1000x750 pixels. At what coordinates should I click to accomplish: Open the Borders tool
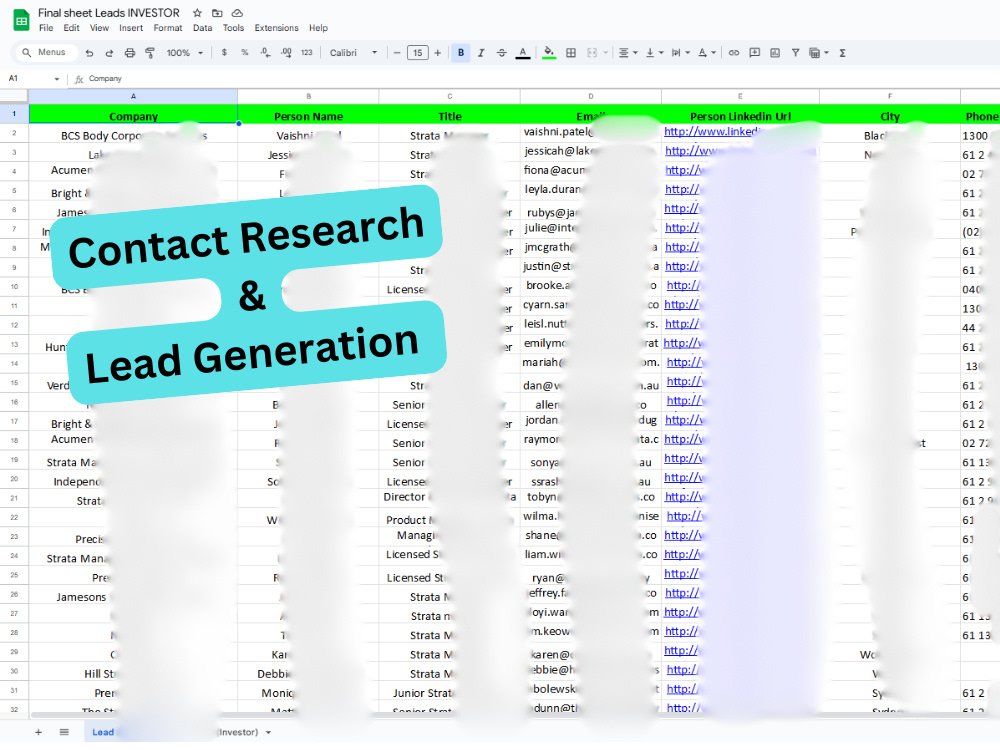[x=571, y=53]
